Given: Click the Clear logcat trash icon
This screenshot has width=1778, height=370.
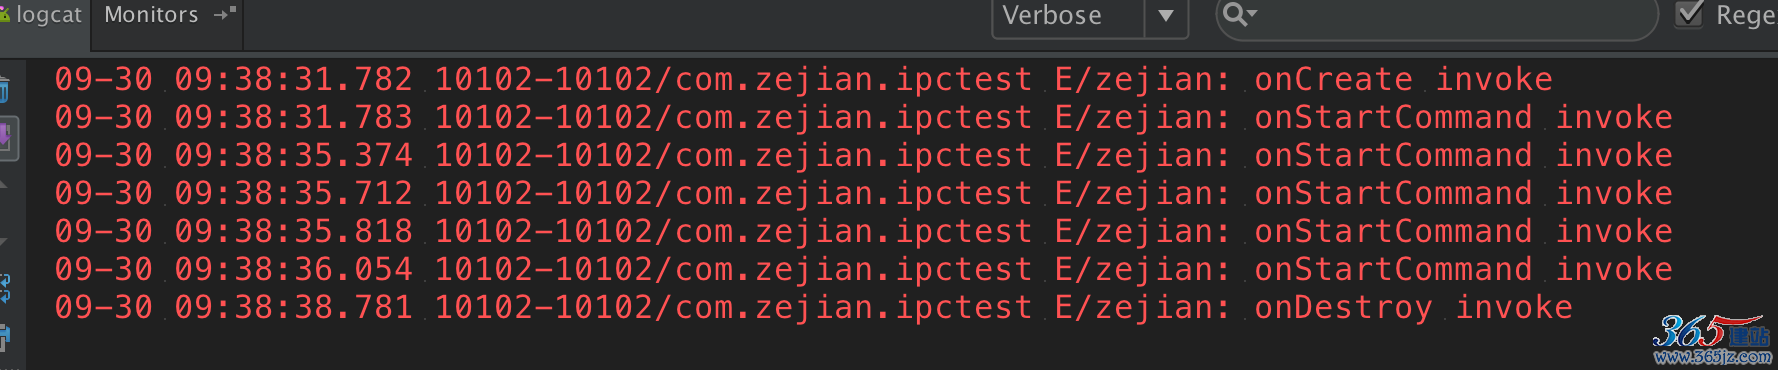Looking at the screenshot, I should tap(4, 91).
